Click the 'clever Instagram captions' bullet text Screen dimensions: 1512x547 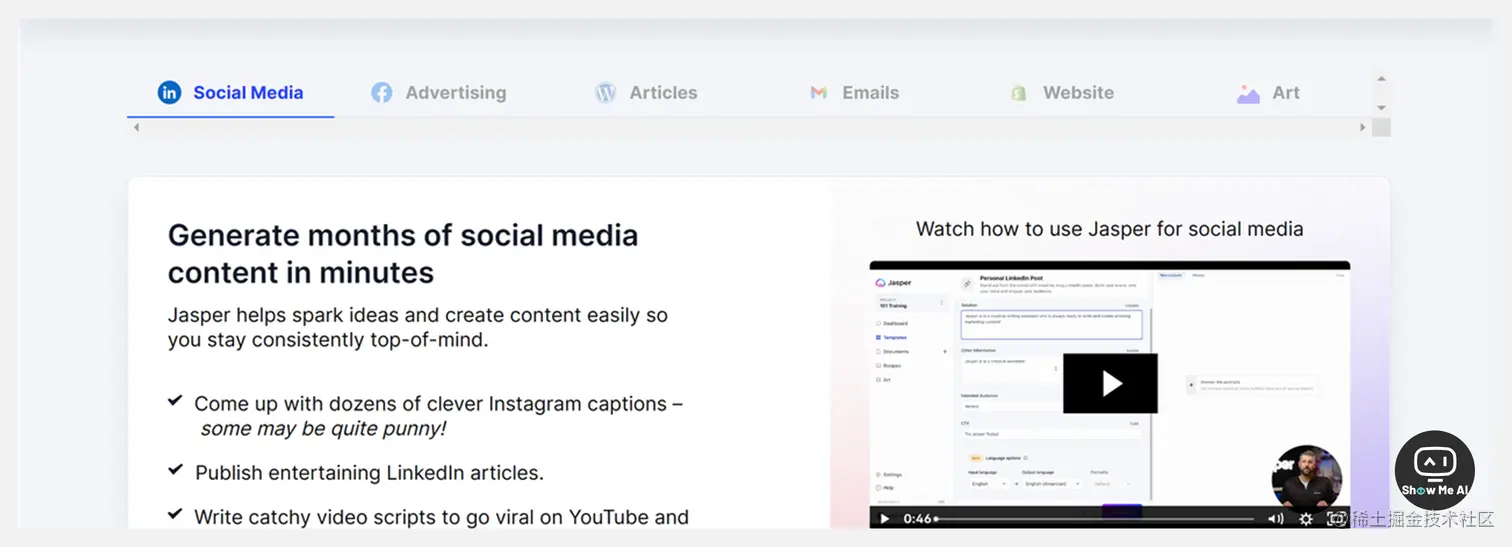pyautogui.click(x=438, y=416)
